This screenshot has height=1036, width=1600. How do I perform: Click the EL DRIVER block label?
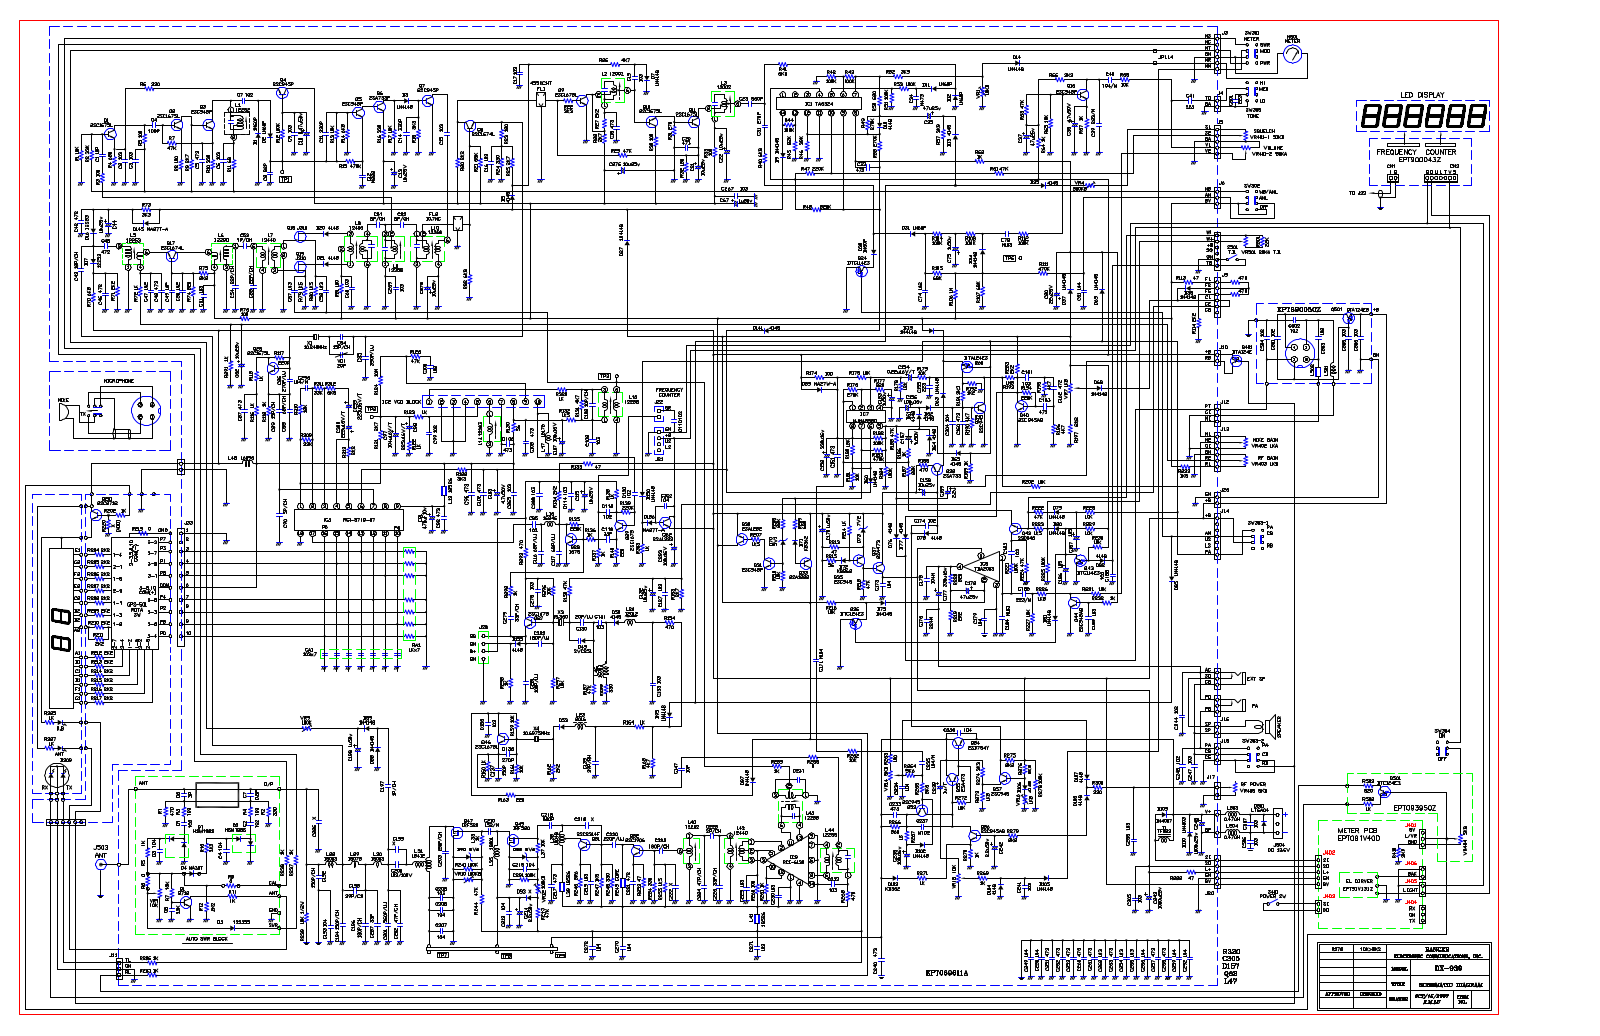tap(1359, 881)
